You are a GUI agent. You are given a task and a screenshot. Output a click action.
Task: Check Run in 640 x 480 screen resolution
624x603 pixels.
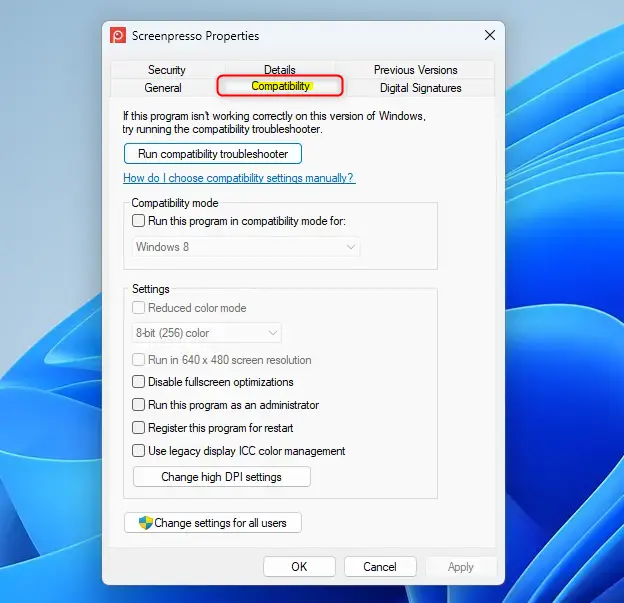click(x=138, y=360)
